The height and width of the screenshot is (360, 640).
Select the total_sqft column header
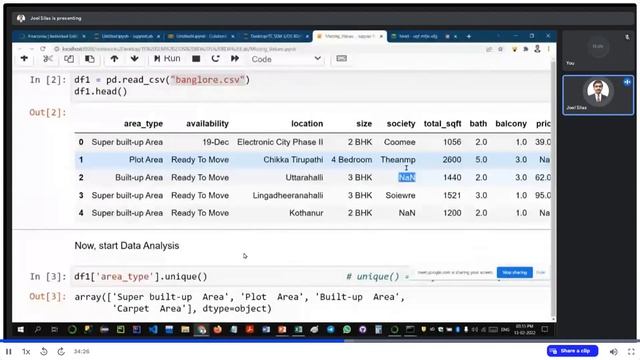point(442,124)
